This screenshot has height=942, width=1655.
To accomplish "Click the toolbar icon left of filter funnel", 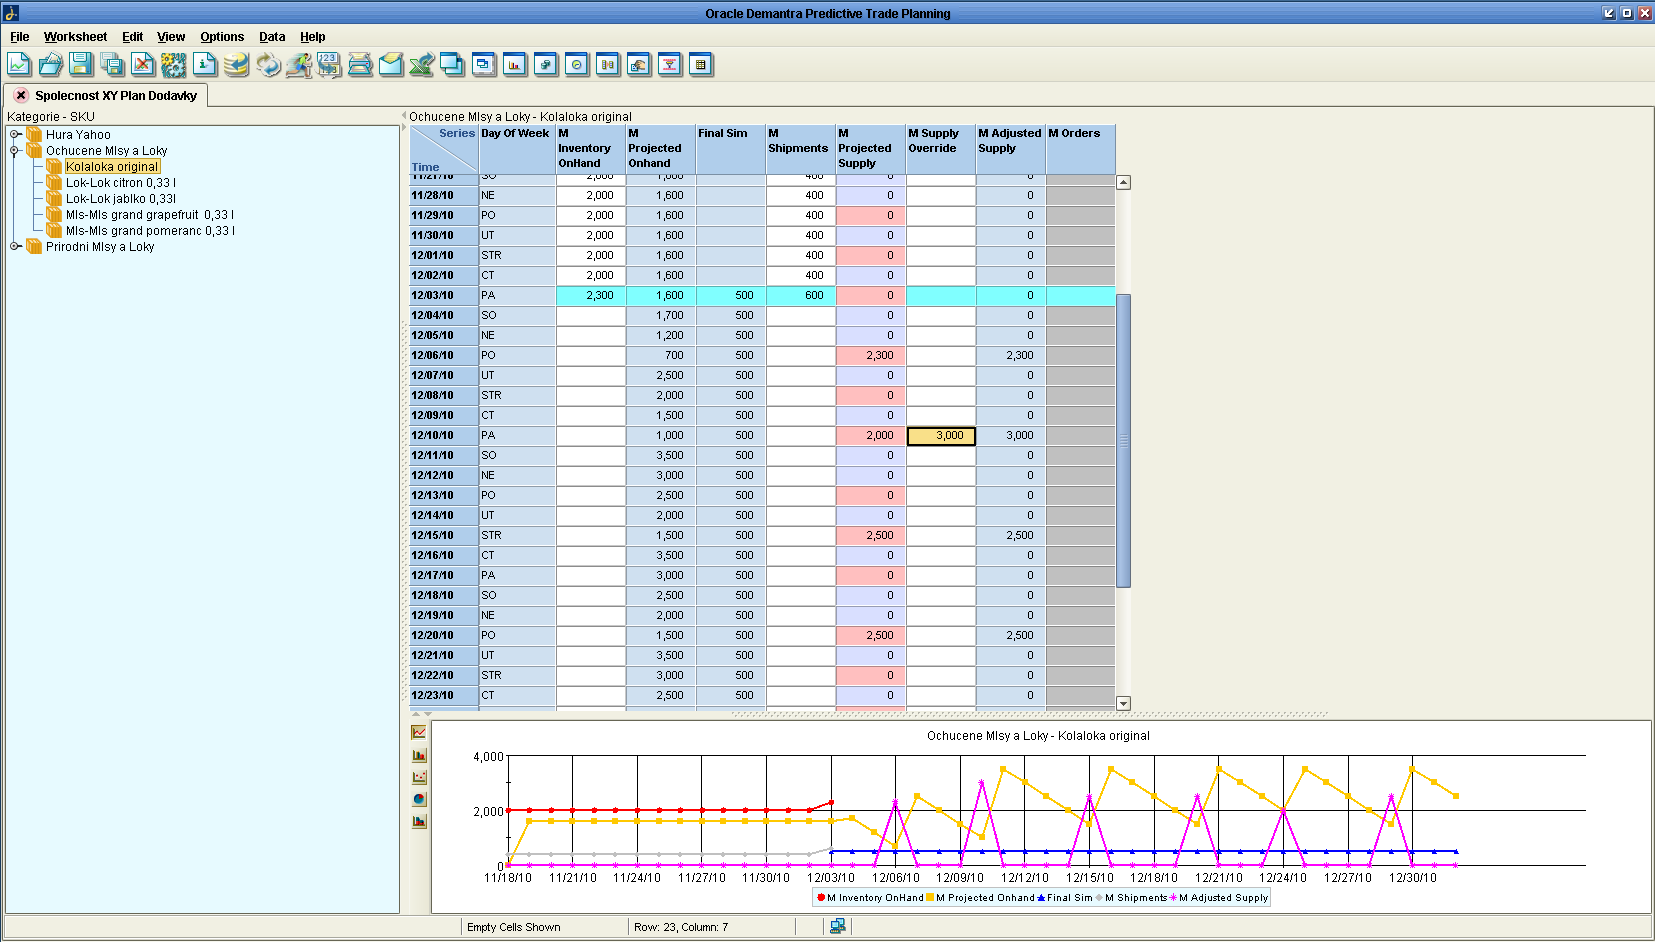I will (639, 65).
